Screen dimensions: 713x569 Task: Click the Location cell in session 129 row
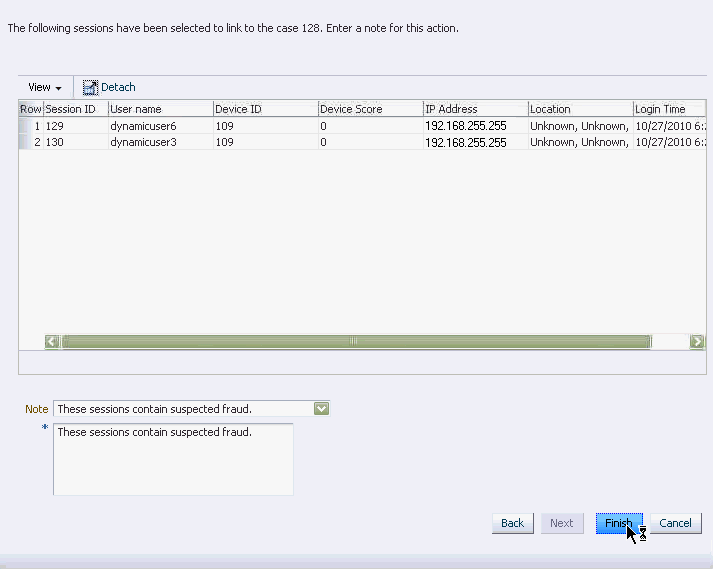click(581, 126)
